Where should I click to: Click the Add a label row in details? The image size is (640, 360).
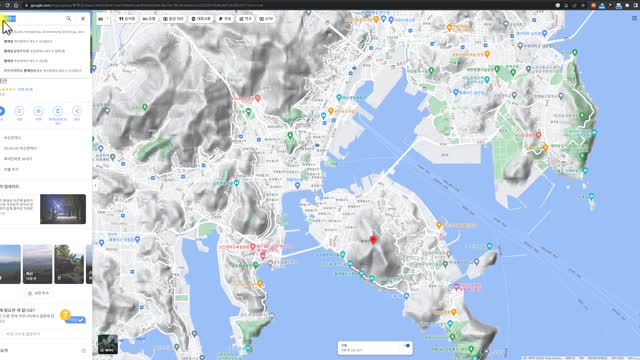pos(44,169)
